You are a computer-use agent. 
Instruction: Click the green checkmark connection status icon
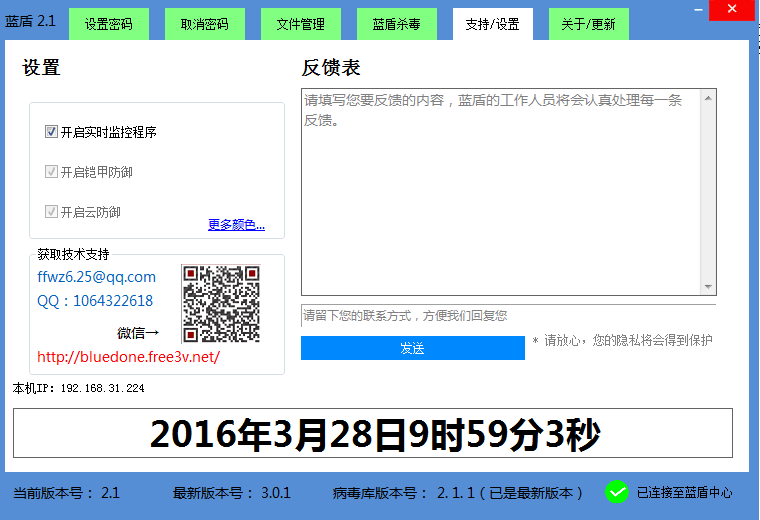(617, 492)
